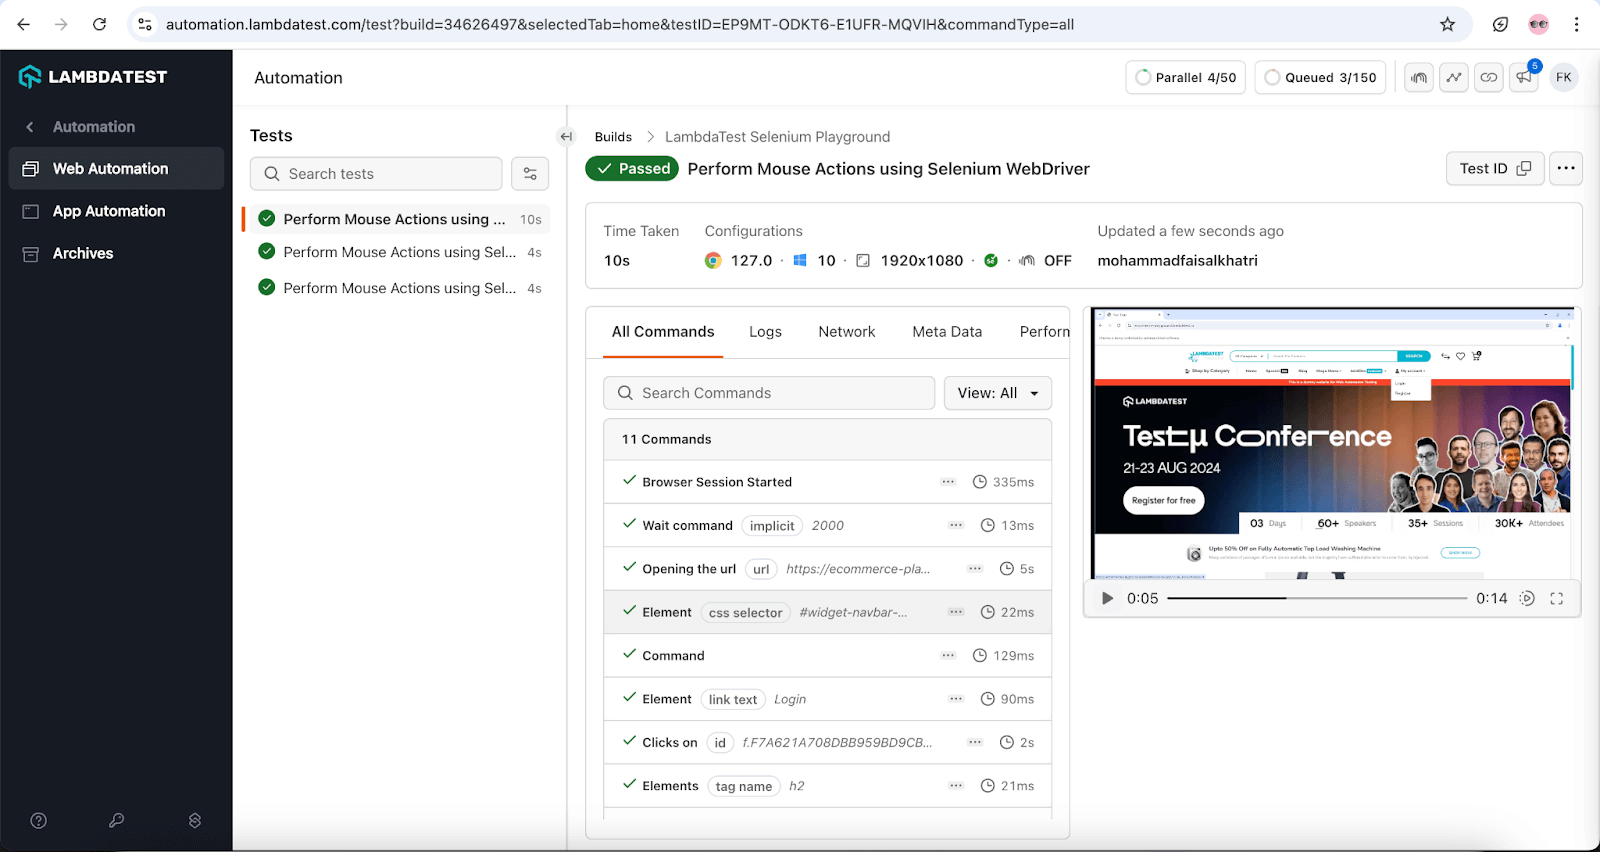Copy the Test ID button
Screen dimensions: 1600x852
tap(1494, 169)
